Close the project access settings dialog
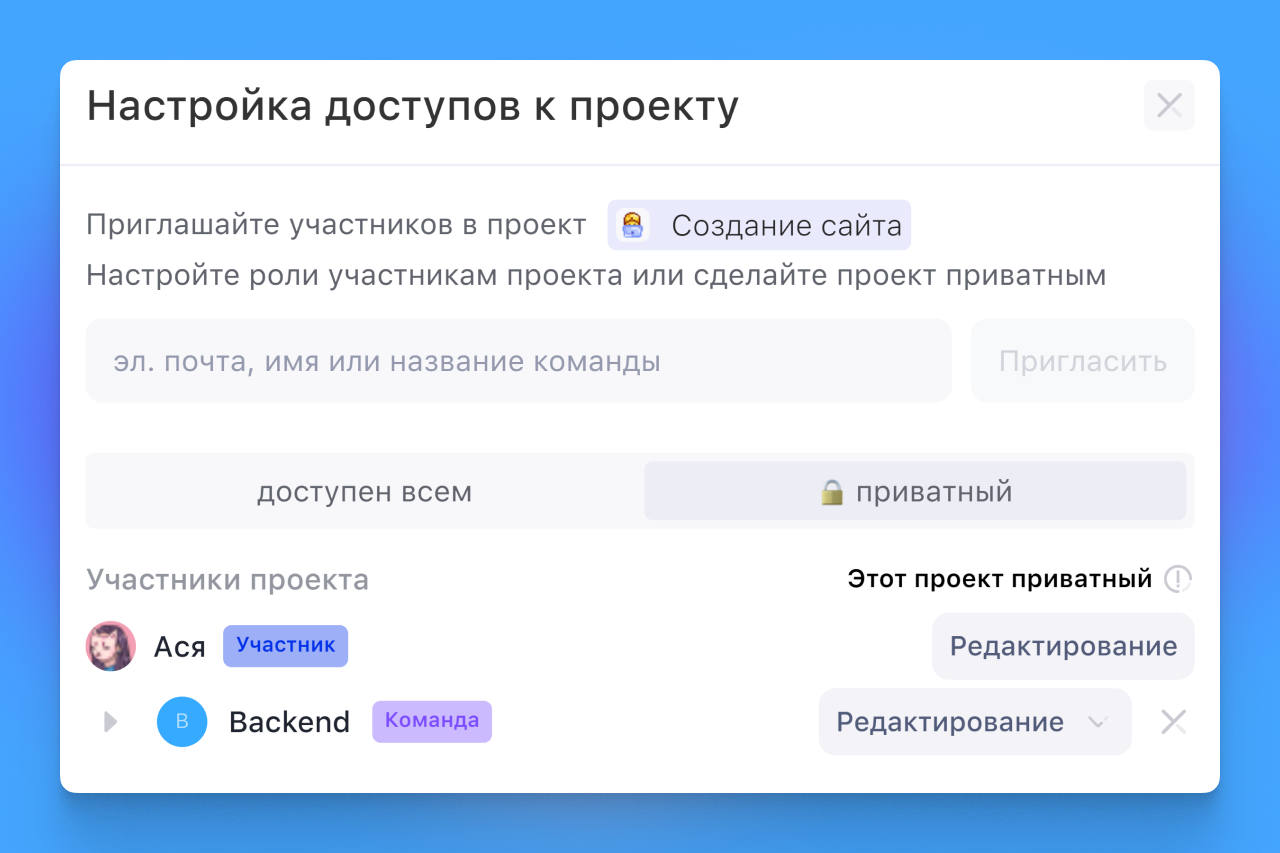The image size is (1280, 853). pyautogui.click(x=1169, y=105)
